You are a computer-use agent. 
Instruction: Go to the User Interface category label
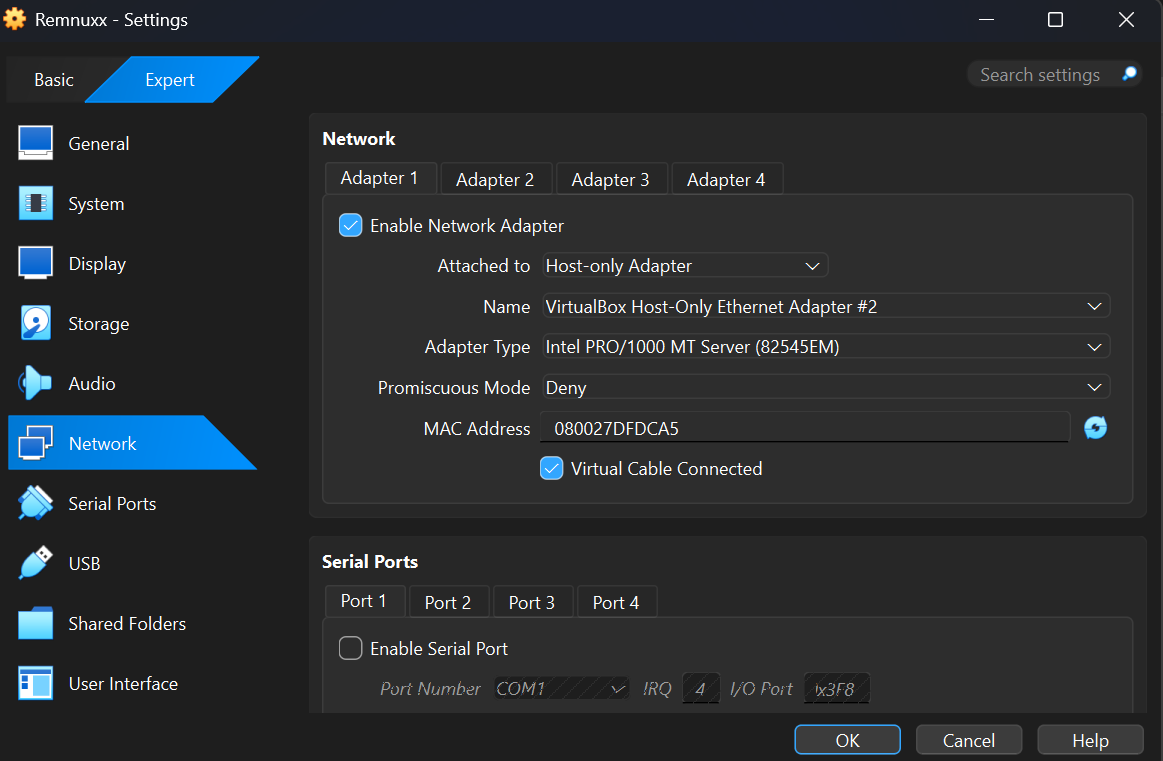click(123, 683)
